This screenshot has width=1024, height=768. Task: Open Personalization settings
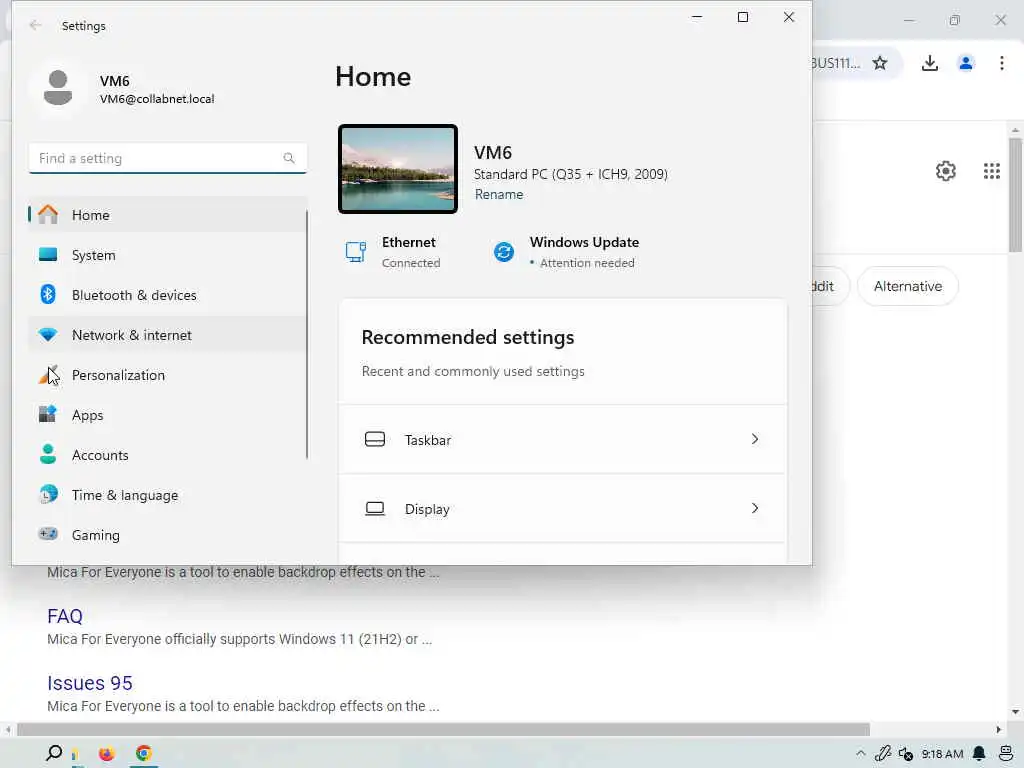(167, 375)
